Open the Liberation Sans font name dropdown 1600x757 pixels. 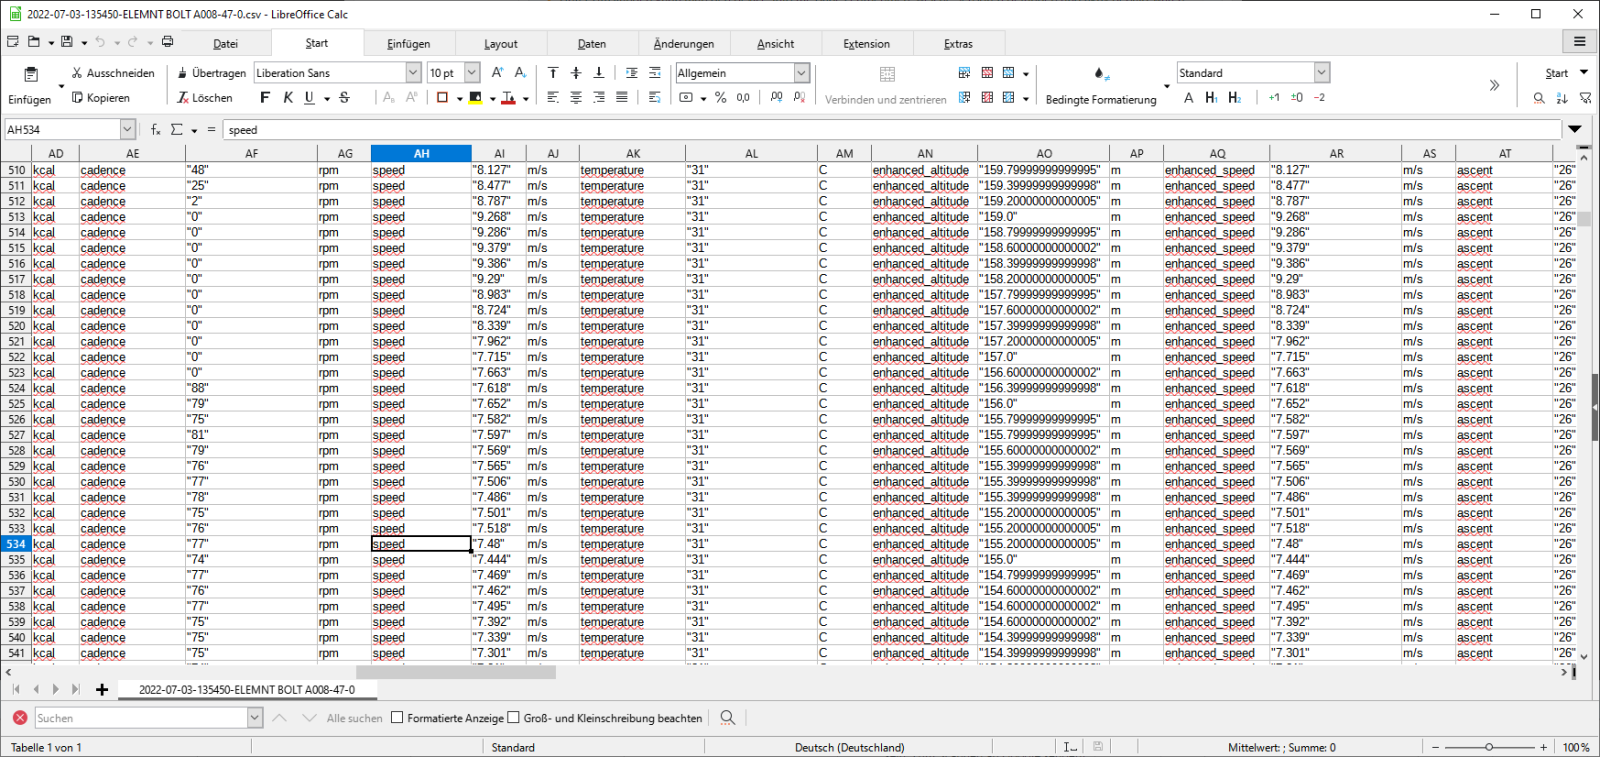click(413, 73)
